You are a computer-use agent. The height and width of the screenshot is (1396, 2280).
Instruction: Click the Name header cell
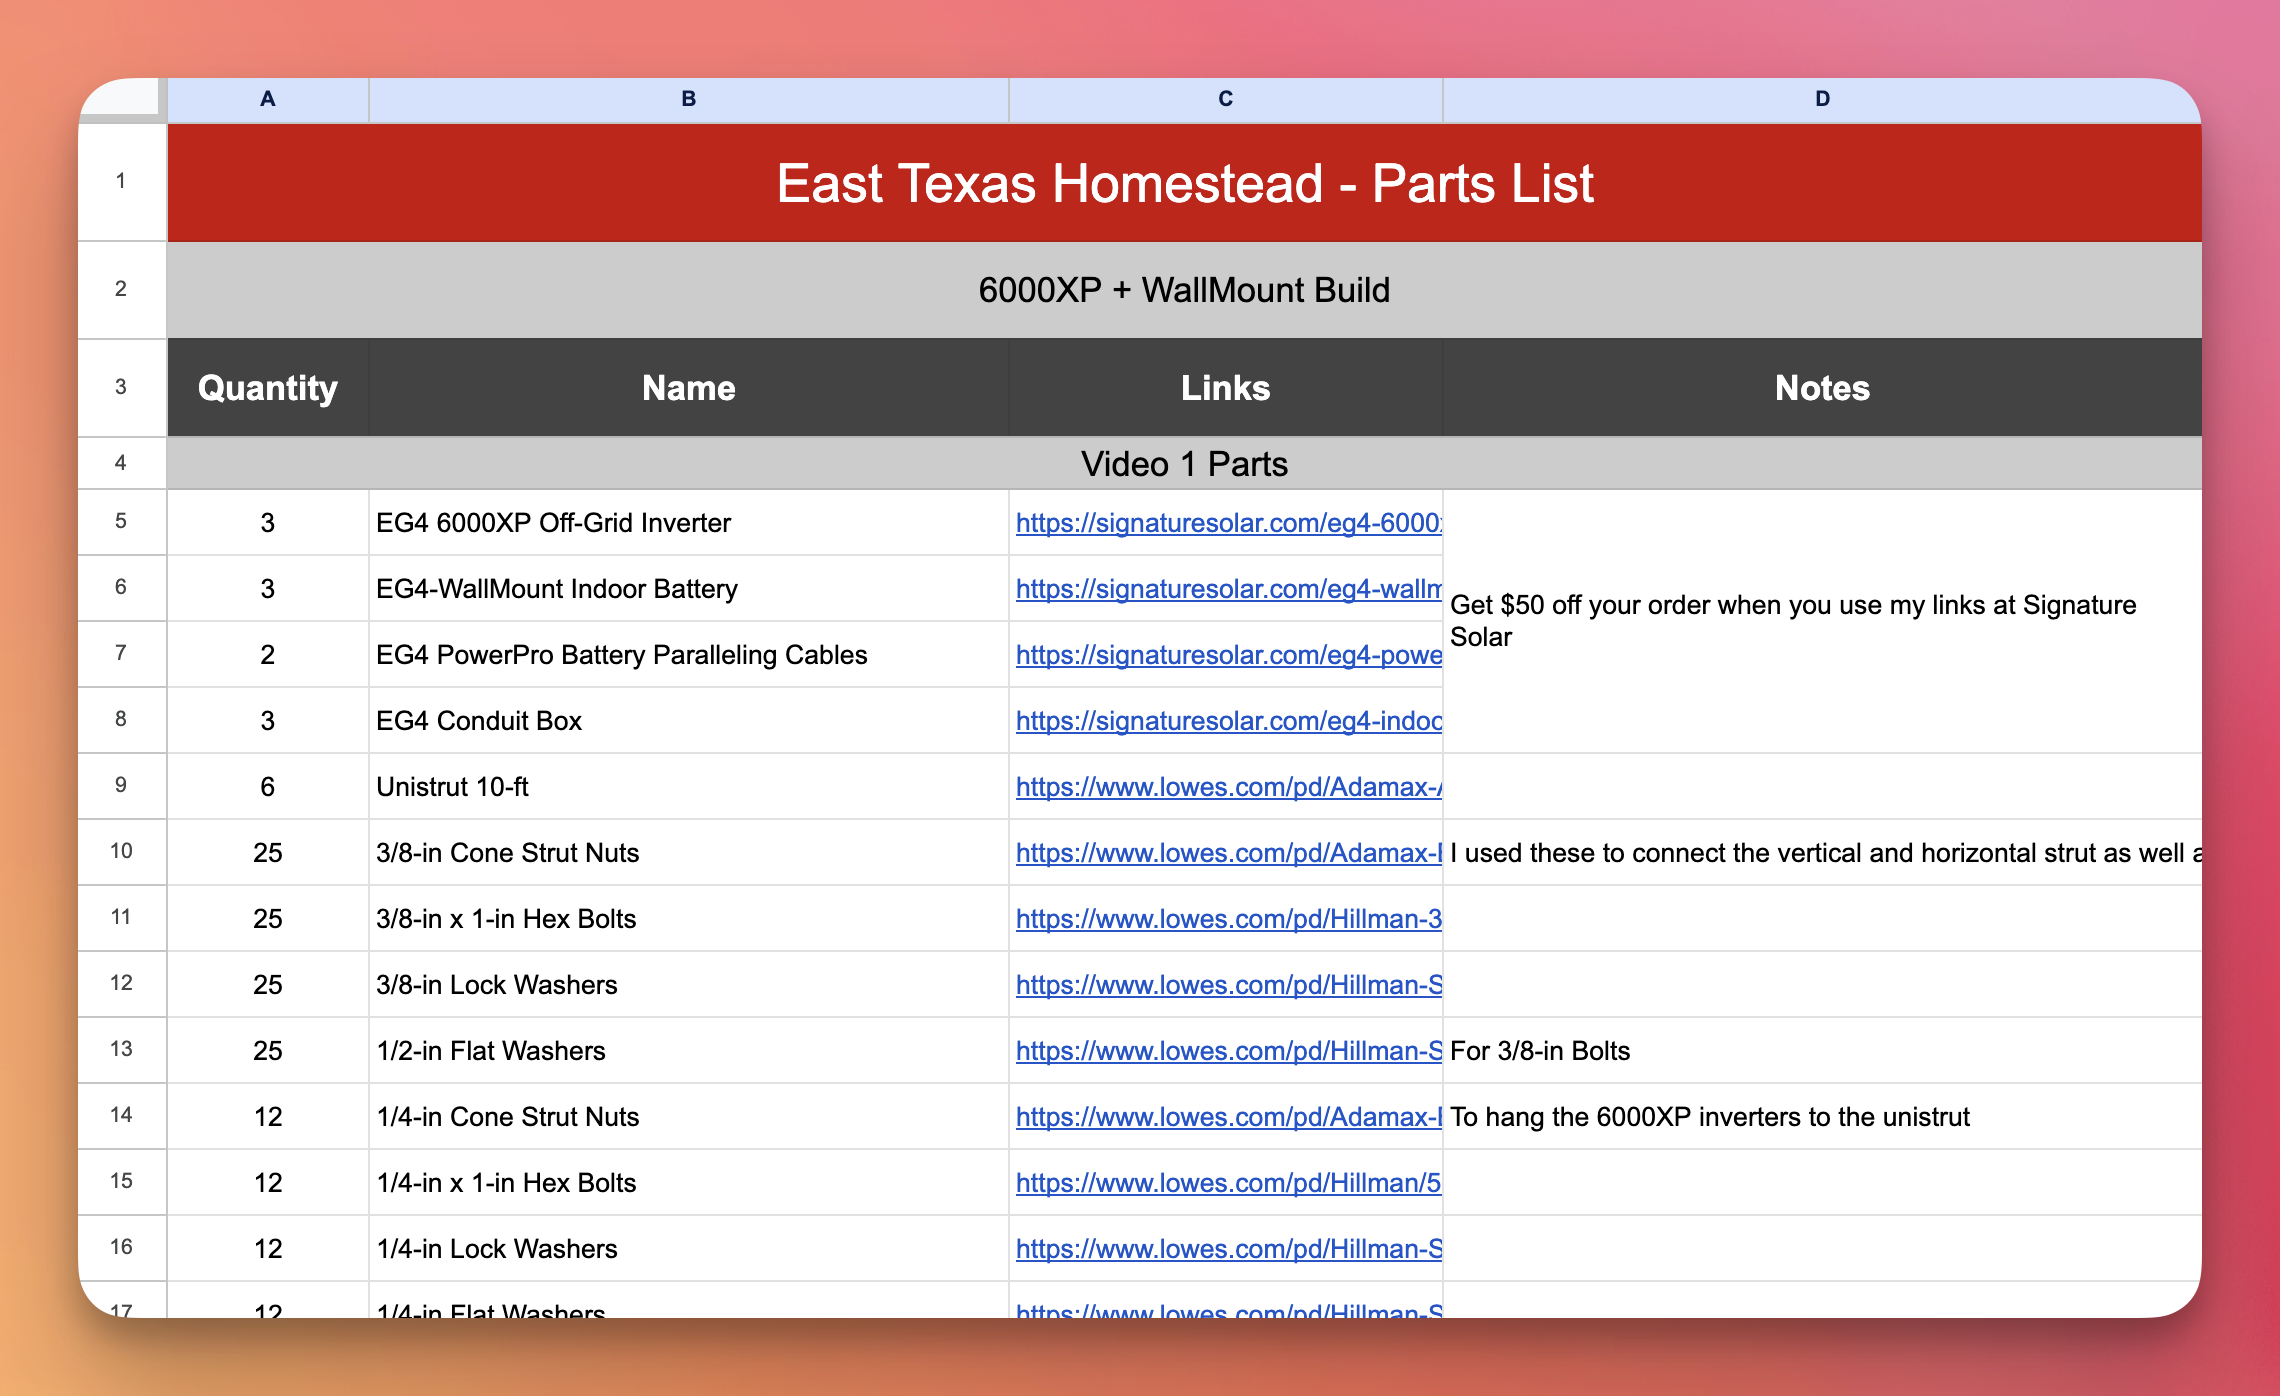[689, 388]
